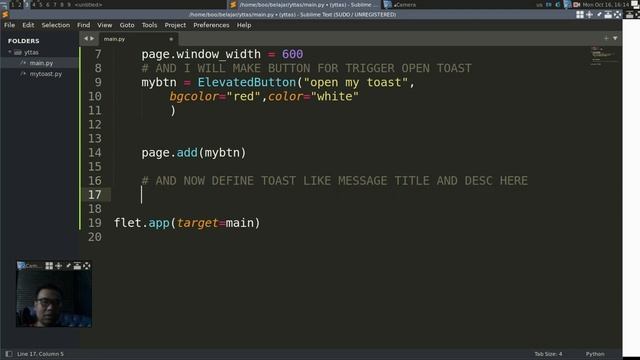Add new tab with plus icon
Viewport: 640px width, 360px height.
tap(606, 38)
